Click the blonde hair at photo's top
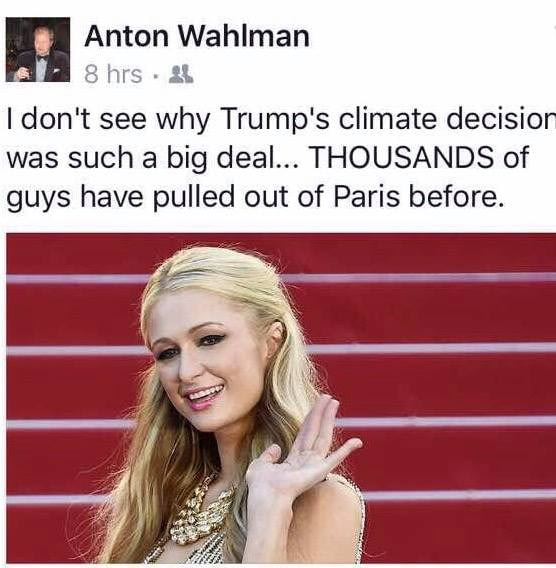The width and height of the screenshot is (556, 568). 221,275
